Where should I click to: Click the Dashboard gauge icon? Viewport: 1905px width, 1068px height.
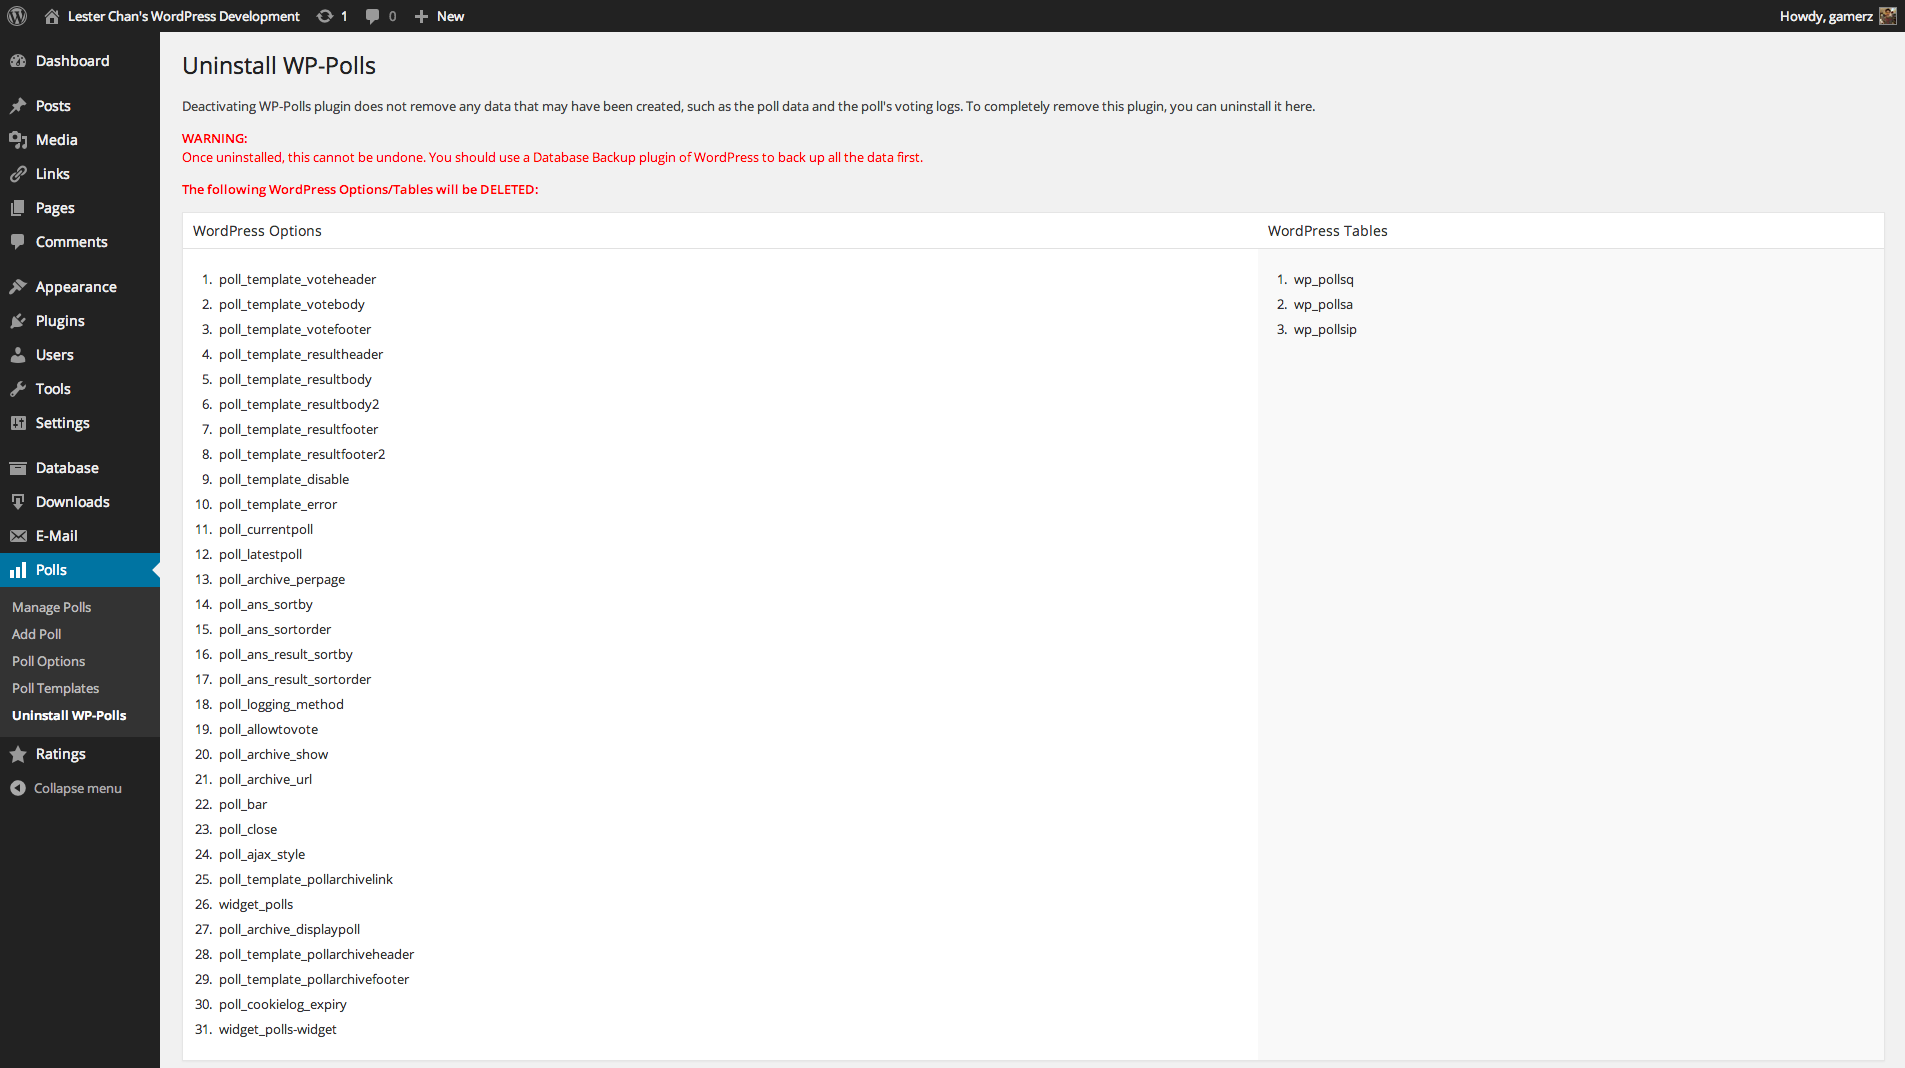coord(18,61)
